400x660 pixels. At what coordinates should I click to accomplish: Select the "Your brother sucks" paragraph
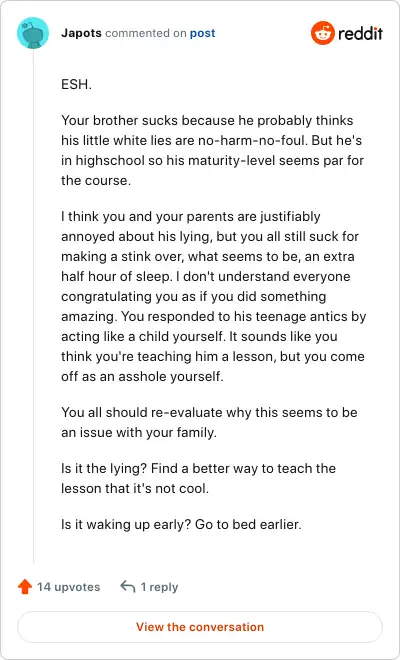click(x=213, y=150)
